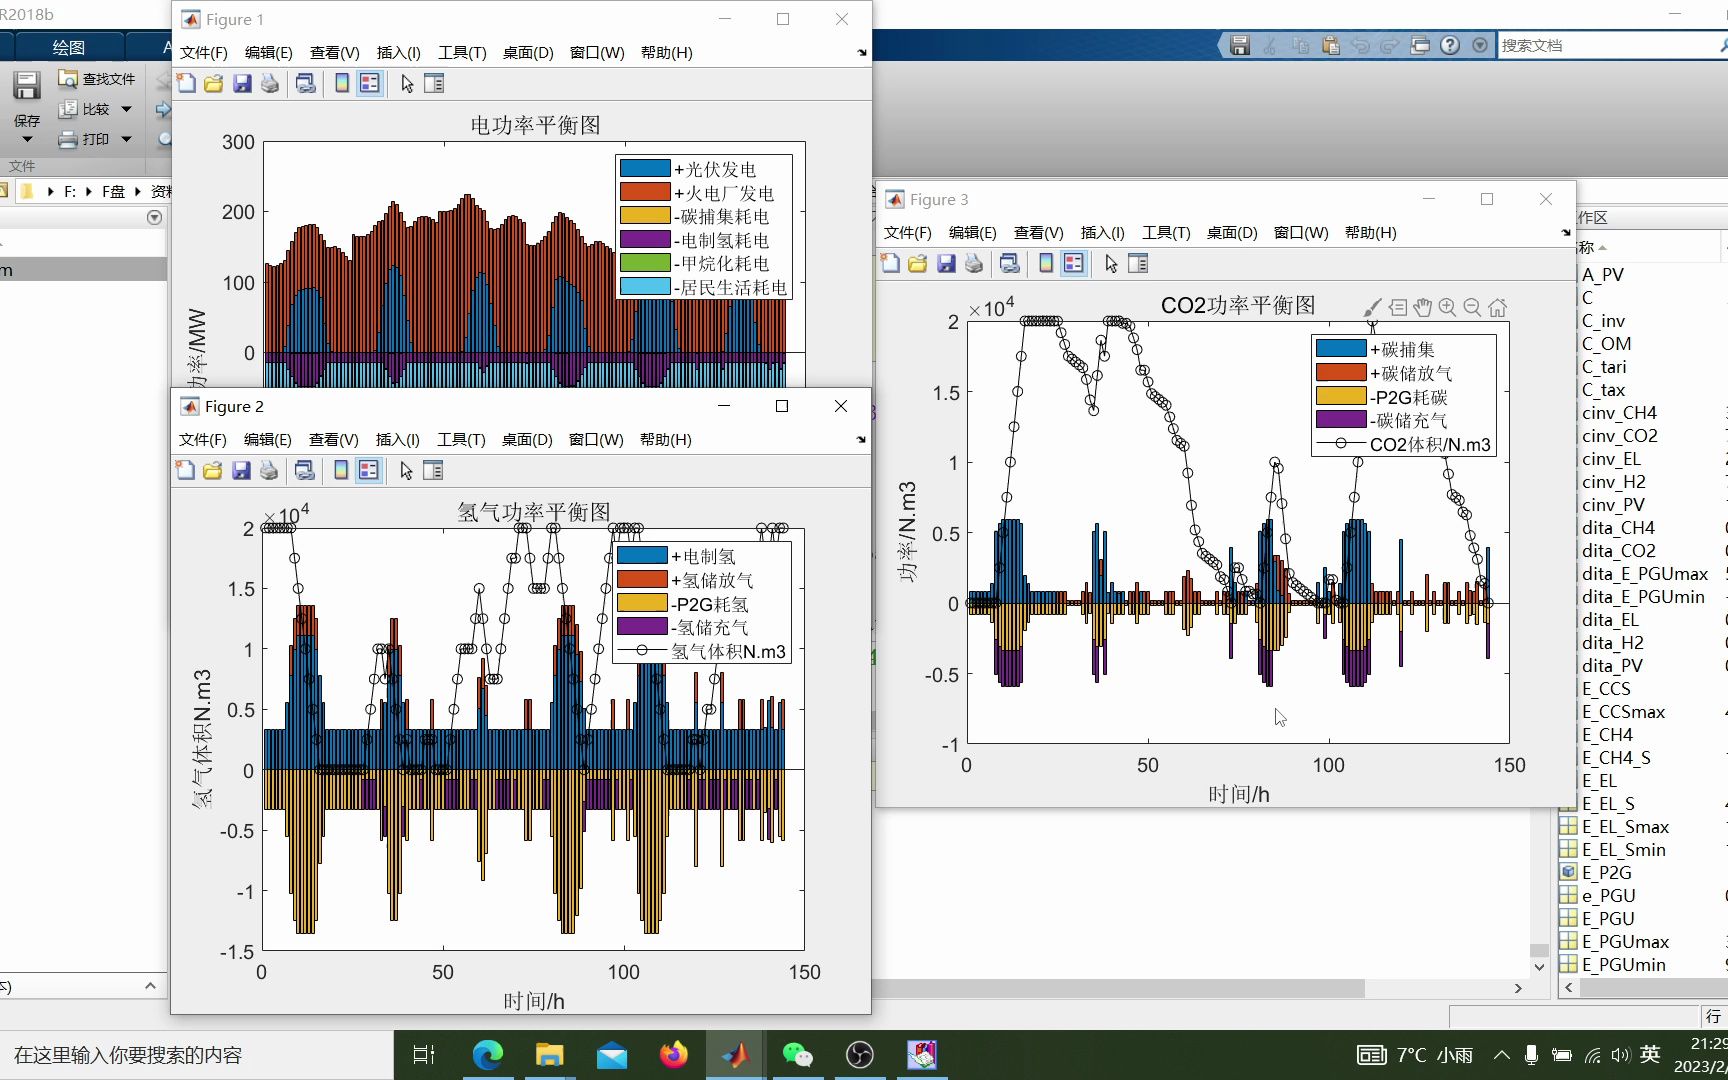Select zoom in tool on CO2 axes
The image size is (1728, 1080).
click(x=1447, y=308)
